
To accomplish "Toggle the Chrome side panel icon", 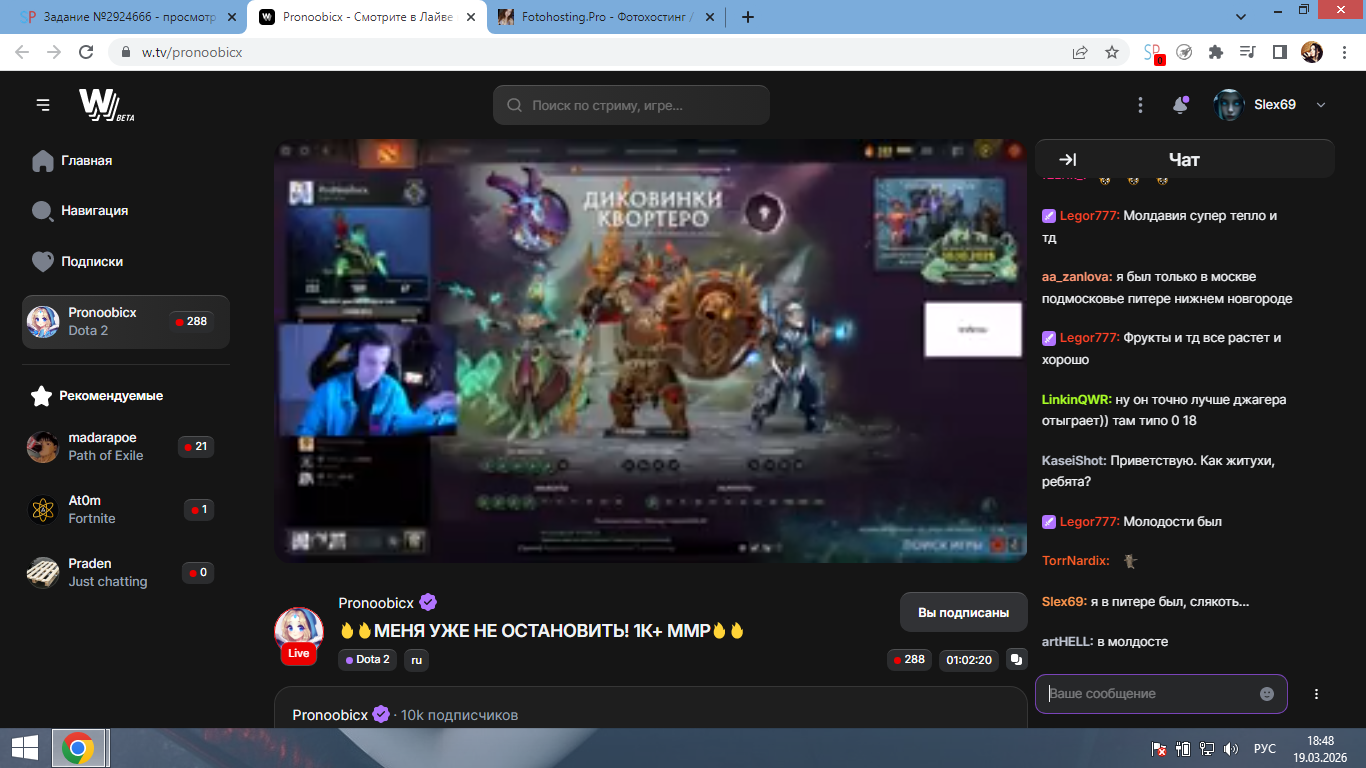I will 1279,52.
